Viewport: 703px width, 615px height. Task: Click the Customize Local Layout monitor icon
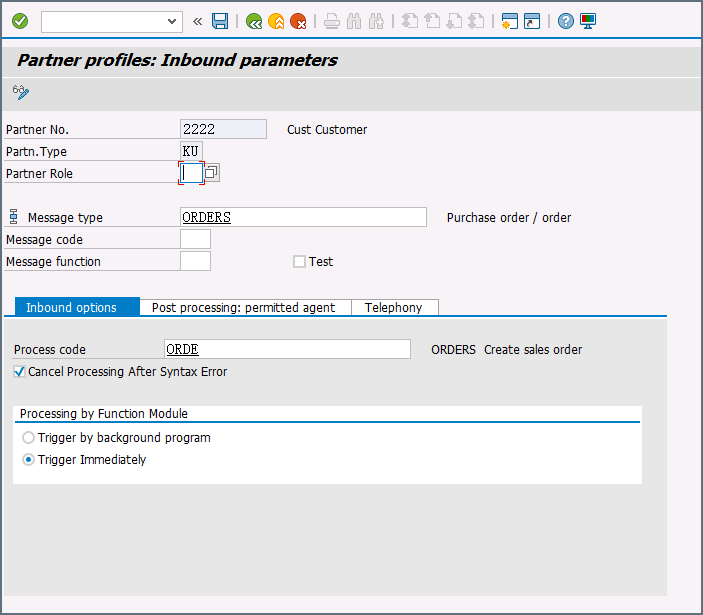pos(588,21)
